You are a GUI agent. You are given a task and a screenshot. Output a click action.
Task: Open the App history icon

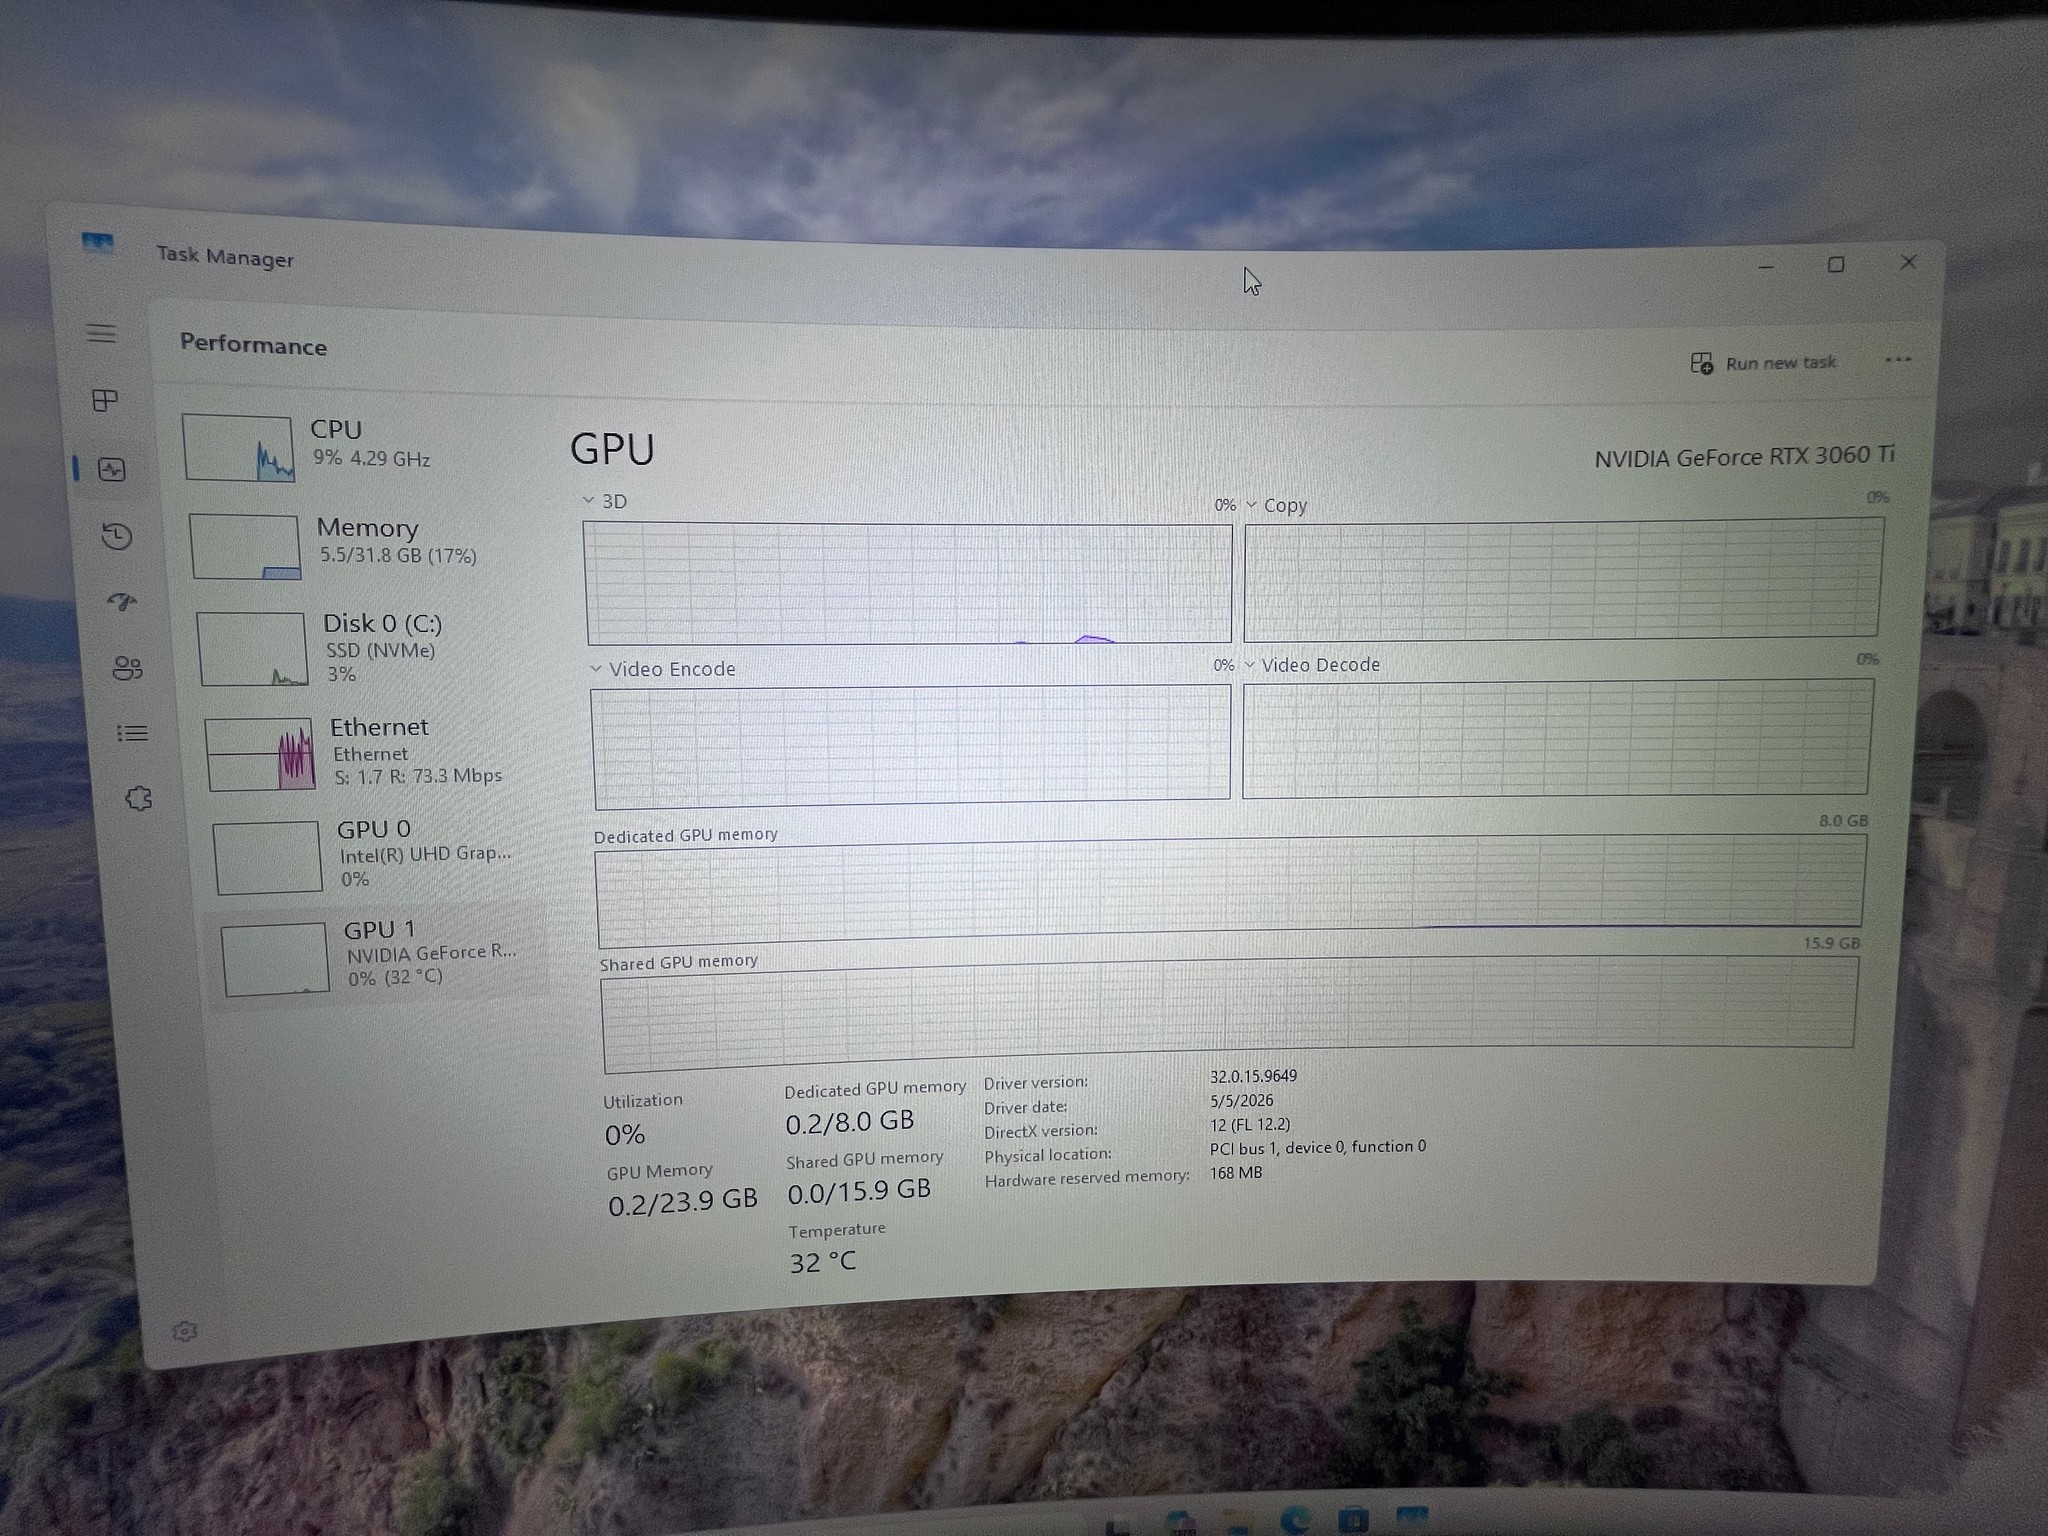117,537
